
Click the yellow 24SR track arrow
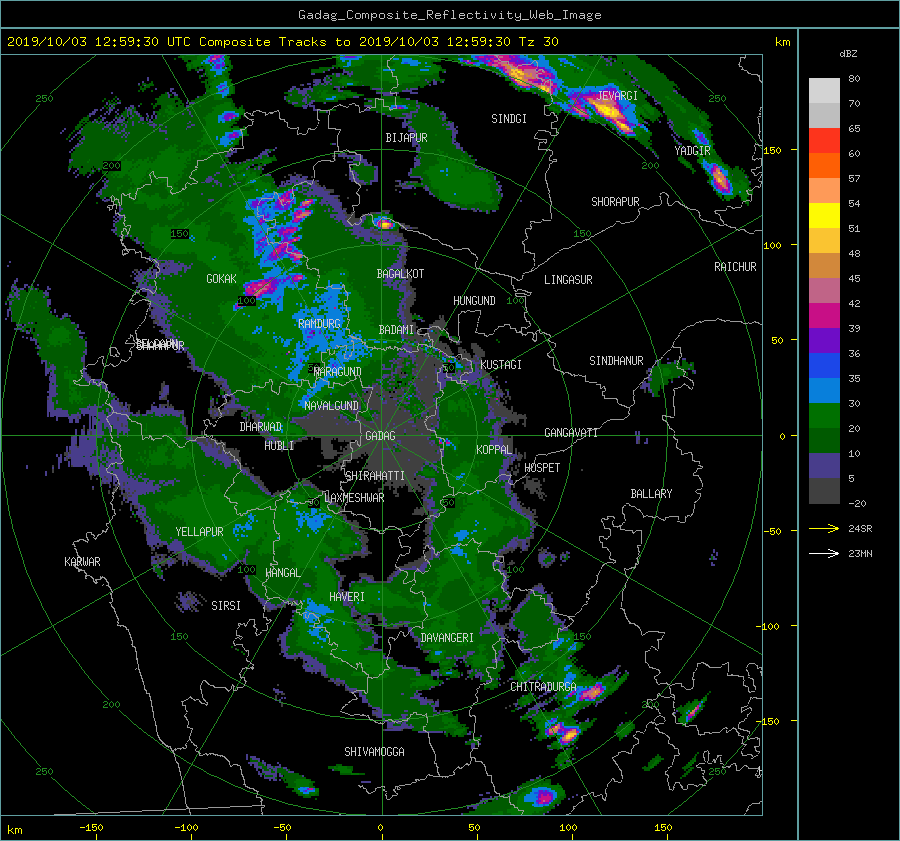pyautogui.click(x=824, y=528)
